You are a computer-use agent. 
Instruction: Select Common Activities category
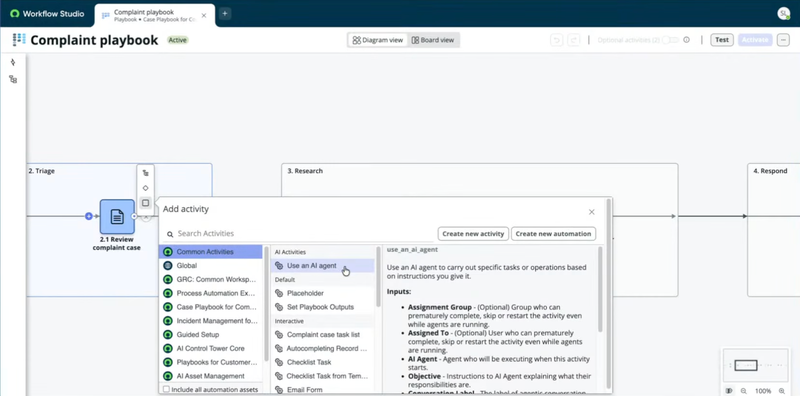click(211, 252)
